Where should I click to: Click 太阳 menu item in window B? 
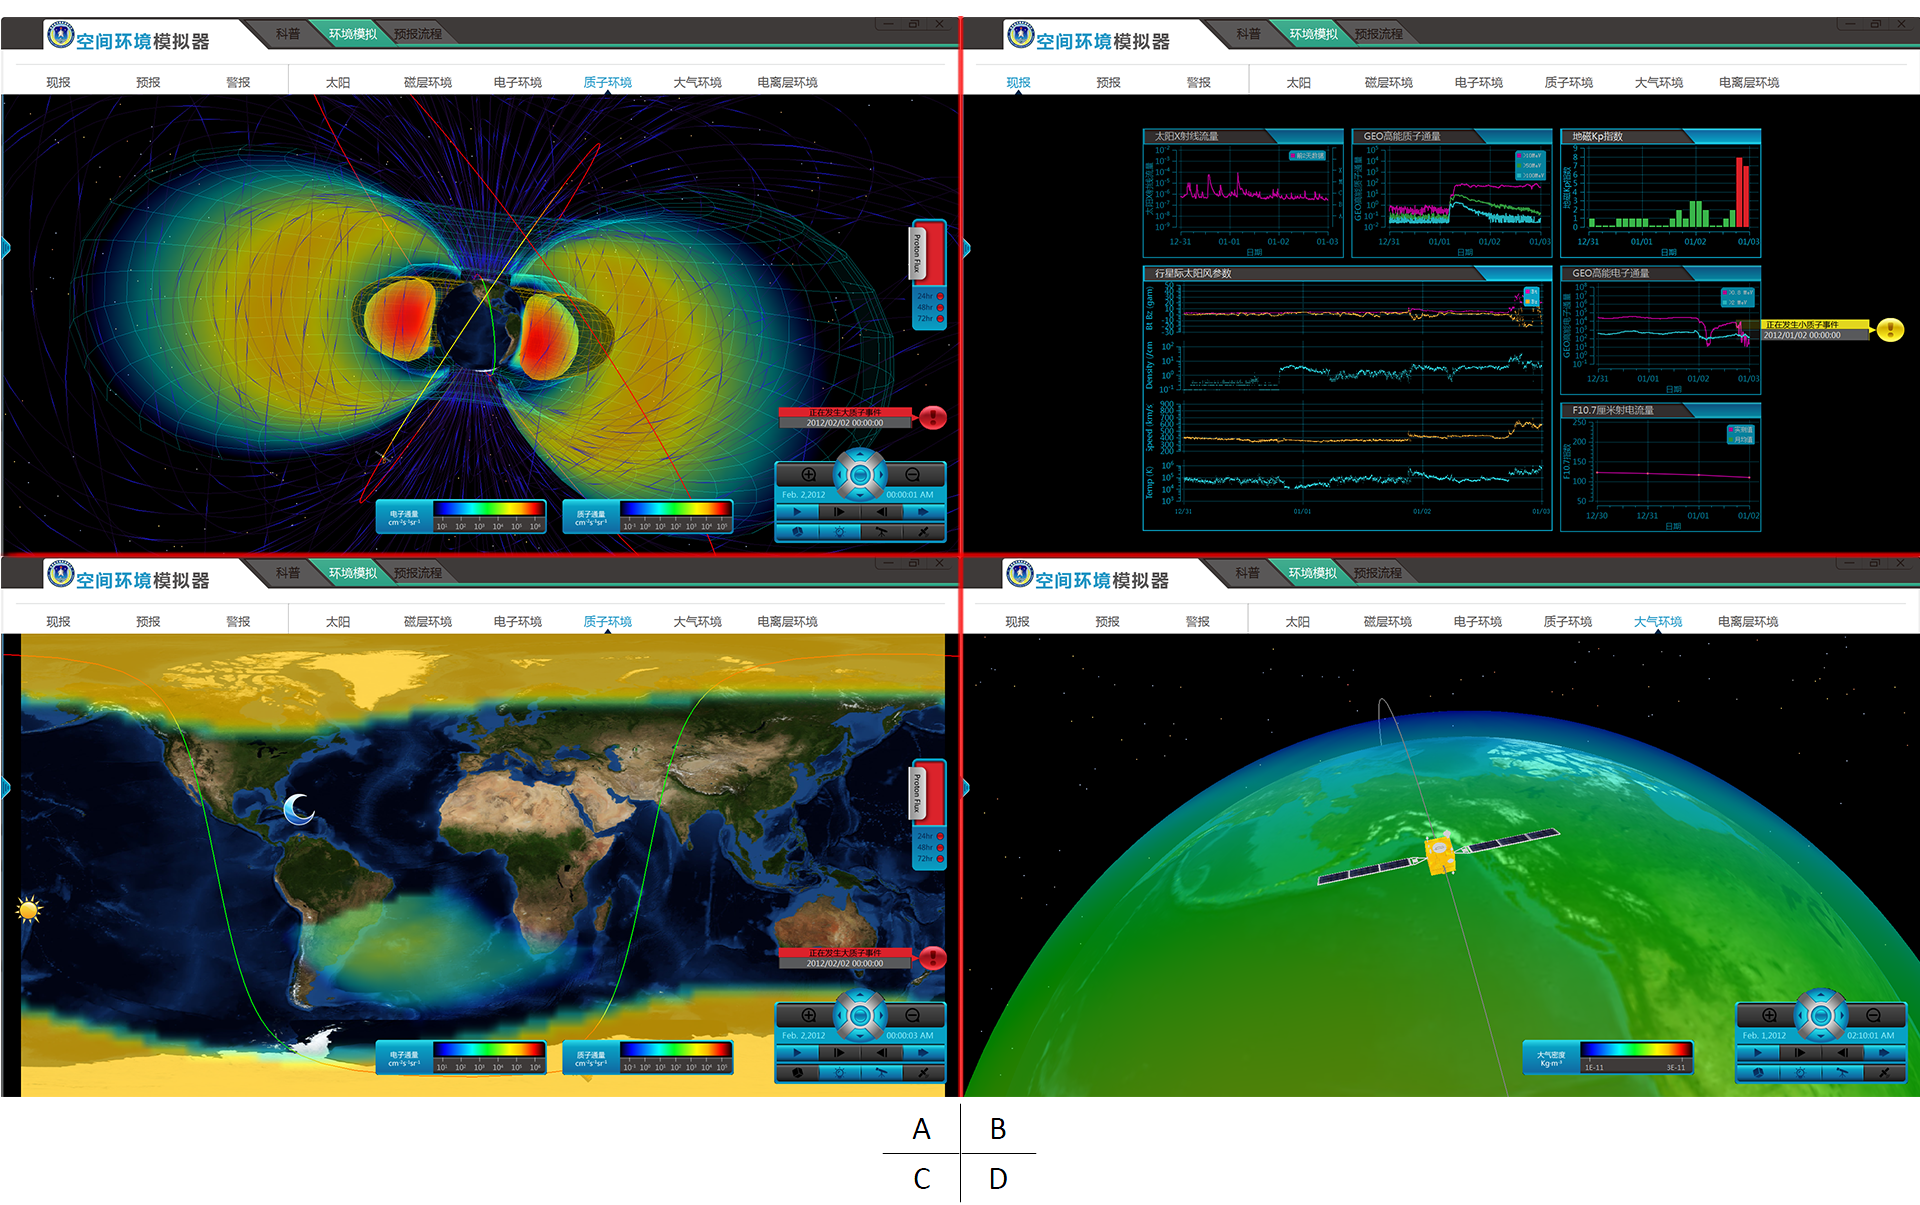1298,82
